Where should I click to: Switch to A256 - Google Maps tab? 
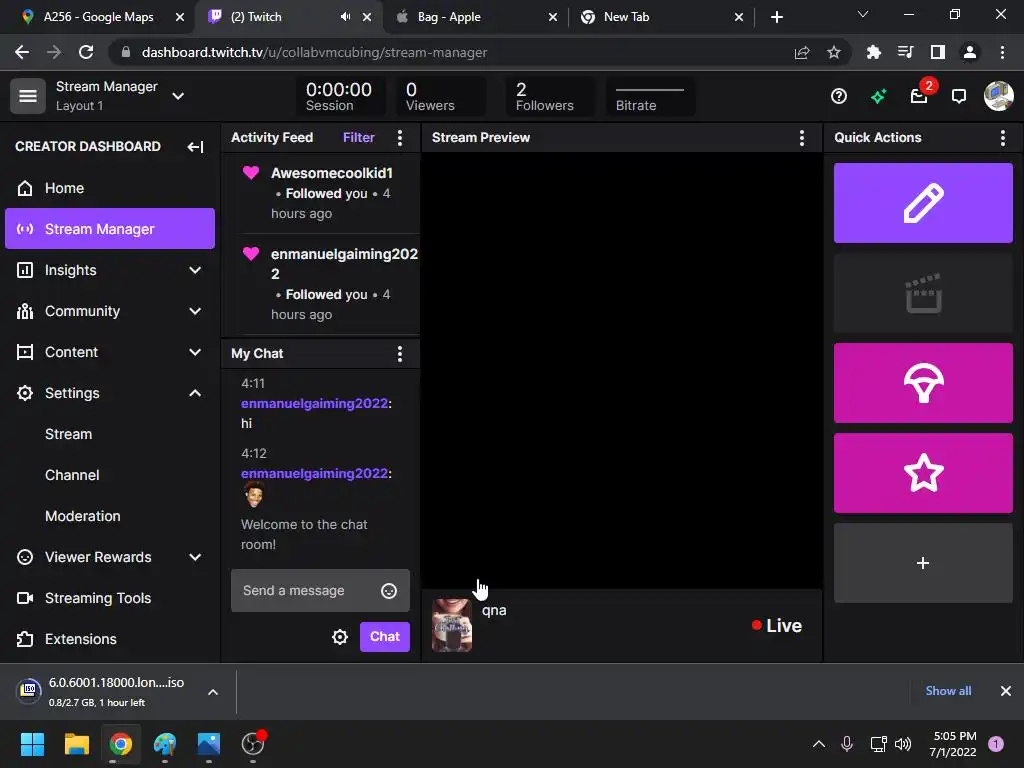(98, 17)
